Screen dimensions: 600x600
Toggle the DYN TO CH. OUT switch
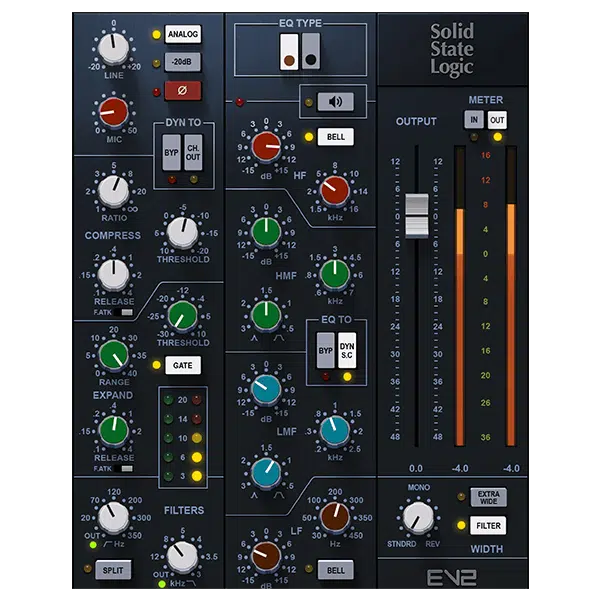pyautogui.click(x=193, y=152)
